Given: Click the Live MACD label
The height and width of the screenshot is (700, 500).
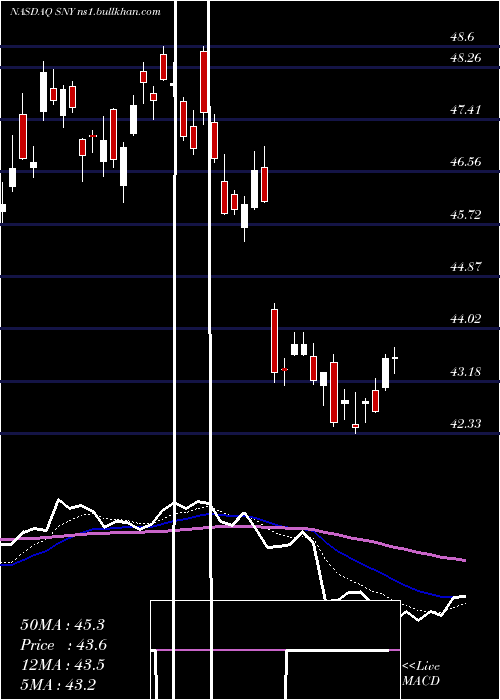Looking at the screenshot, I should pyautogui.click(x=421, y=674).
